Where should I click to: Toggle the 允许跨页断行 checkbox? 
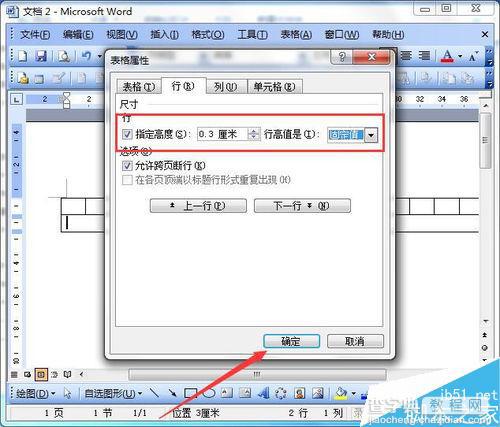tap(127, 165)
